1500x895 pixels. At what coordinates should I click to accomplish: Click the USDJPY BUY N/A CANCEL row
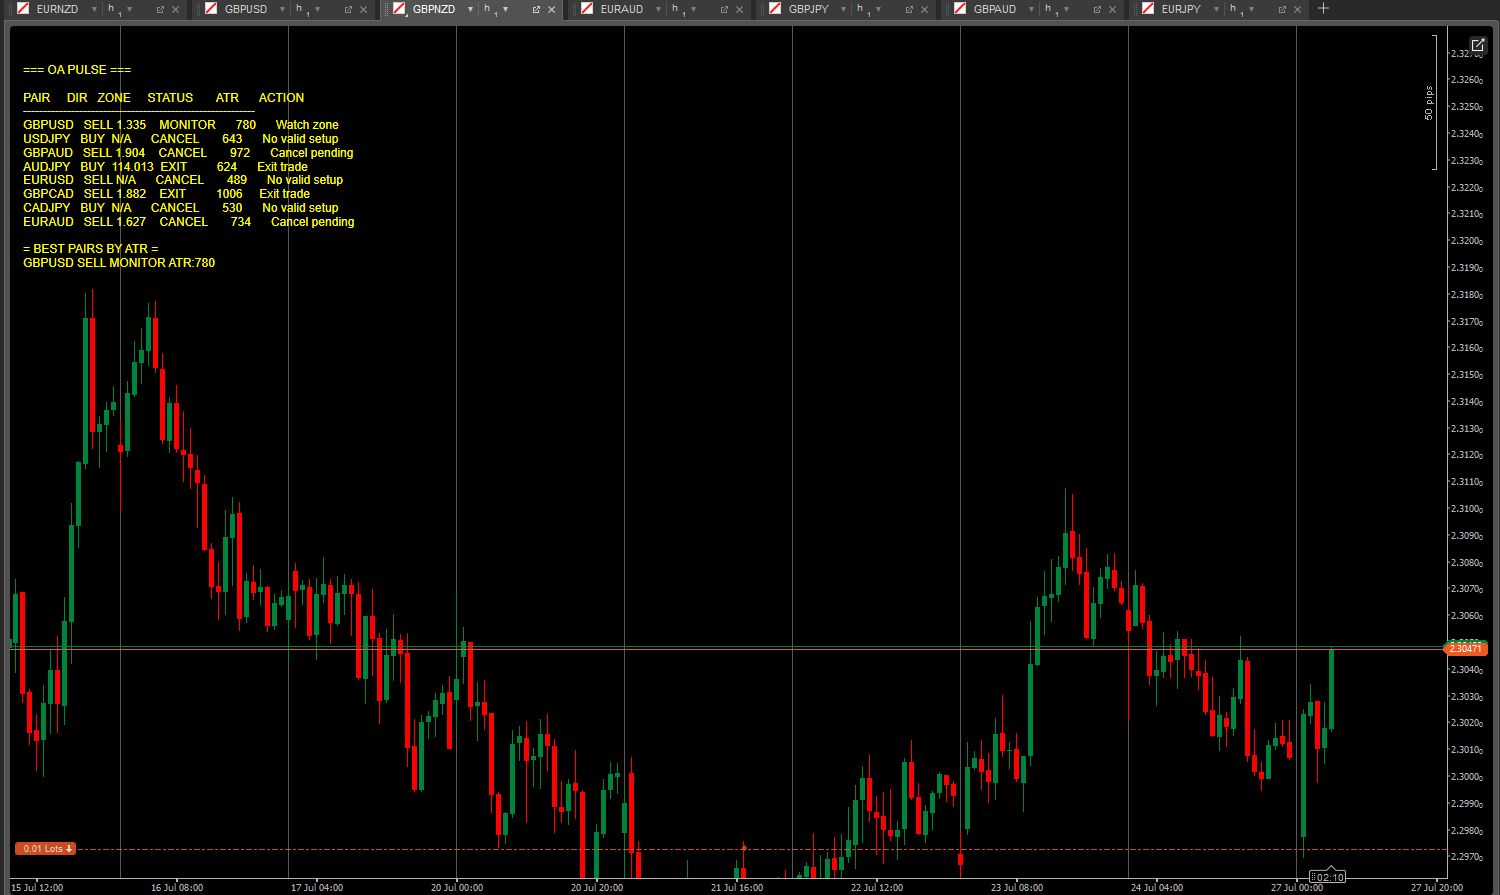(181, 139)
